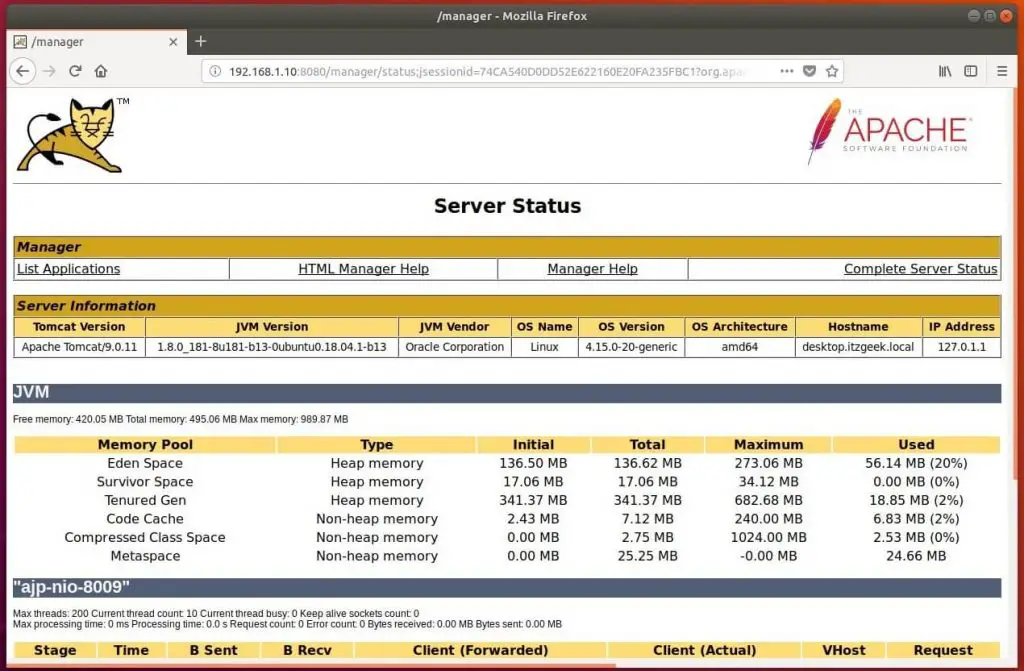Click the VHost column header
Image resolution: width=1024 pixels, height=671 pixels.
pyautogui.click(x=843, y=650)
